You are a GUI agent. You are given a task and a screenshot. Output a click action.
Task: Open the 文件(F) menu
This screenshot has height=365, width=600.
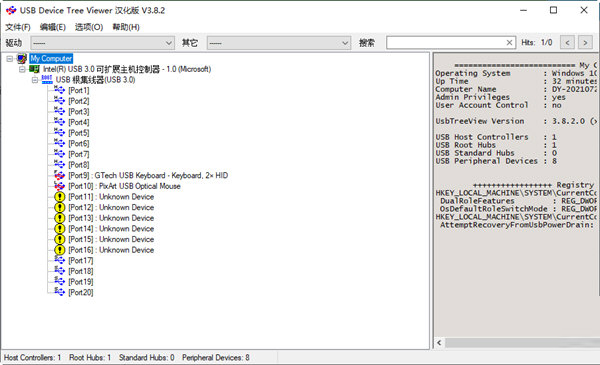click(18, 27)
